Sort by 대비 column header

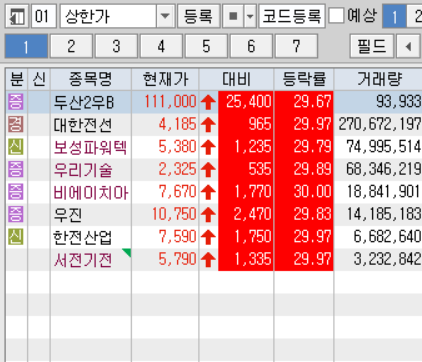[236, 79]
